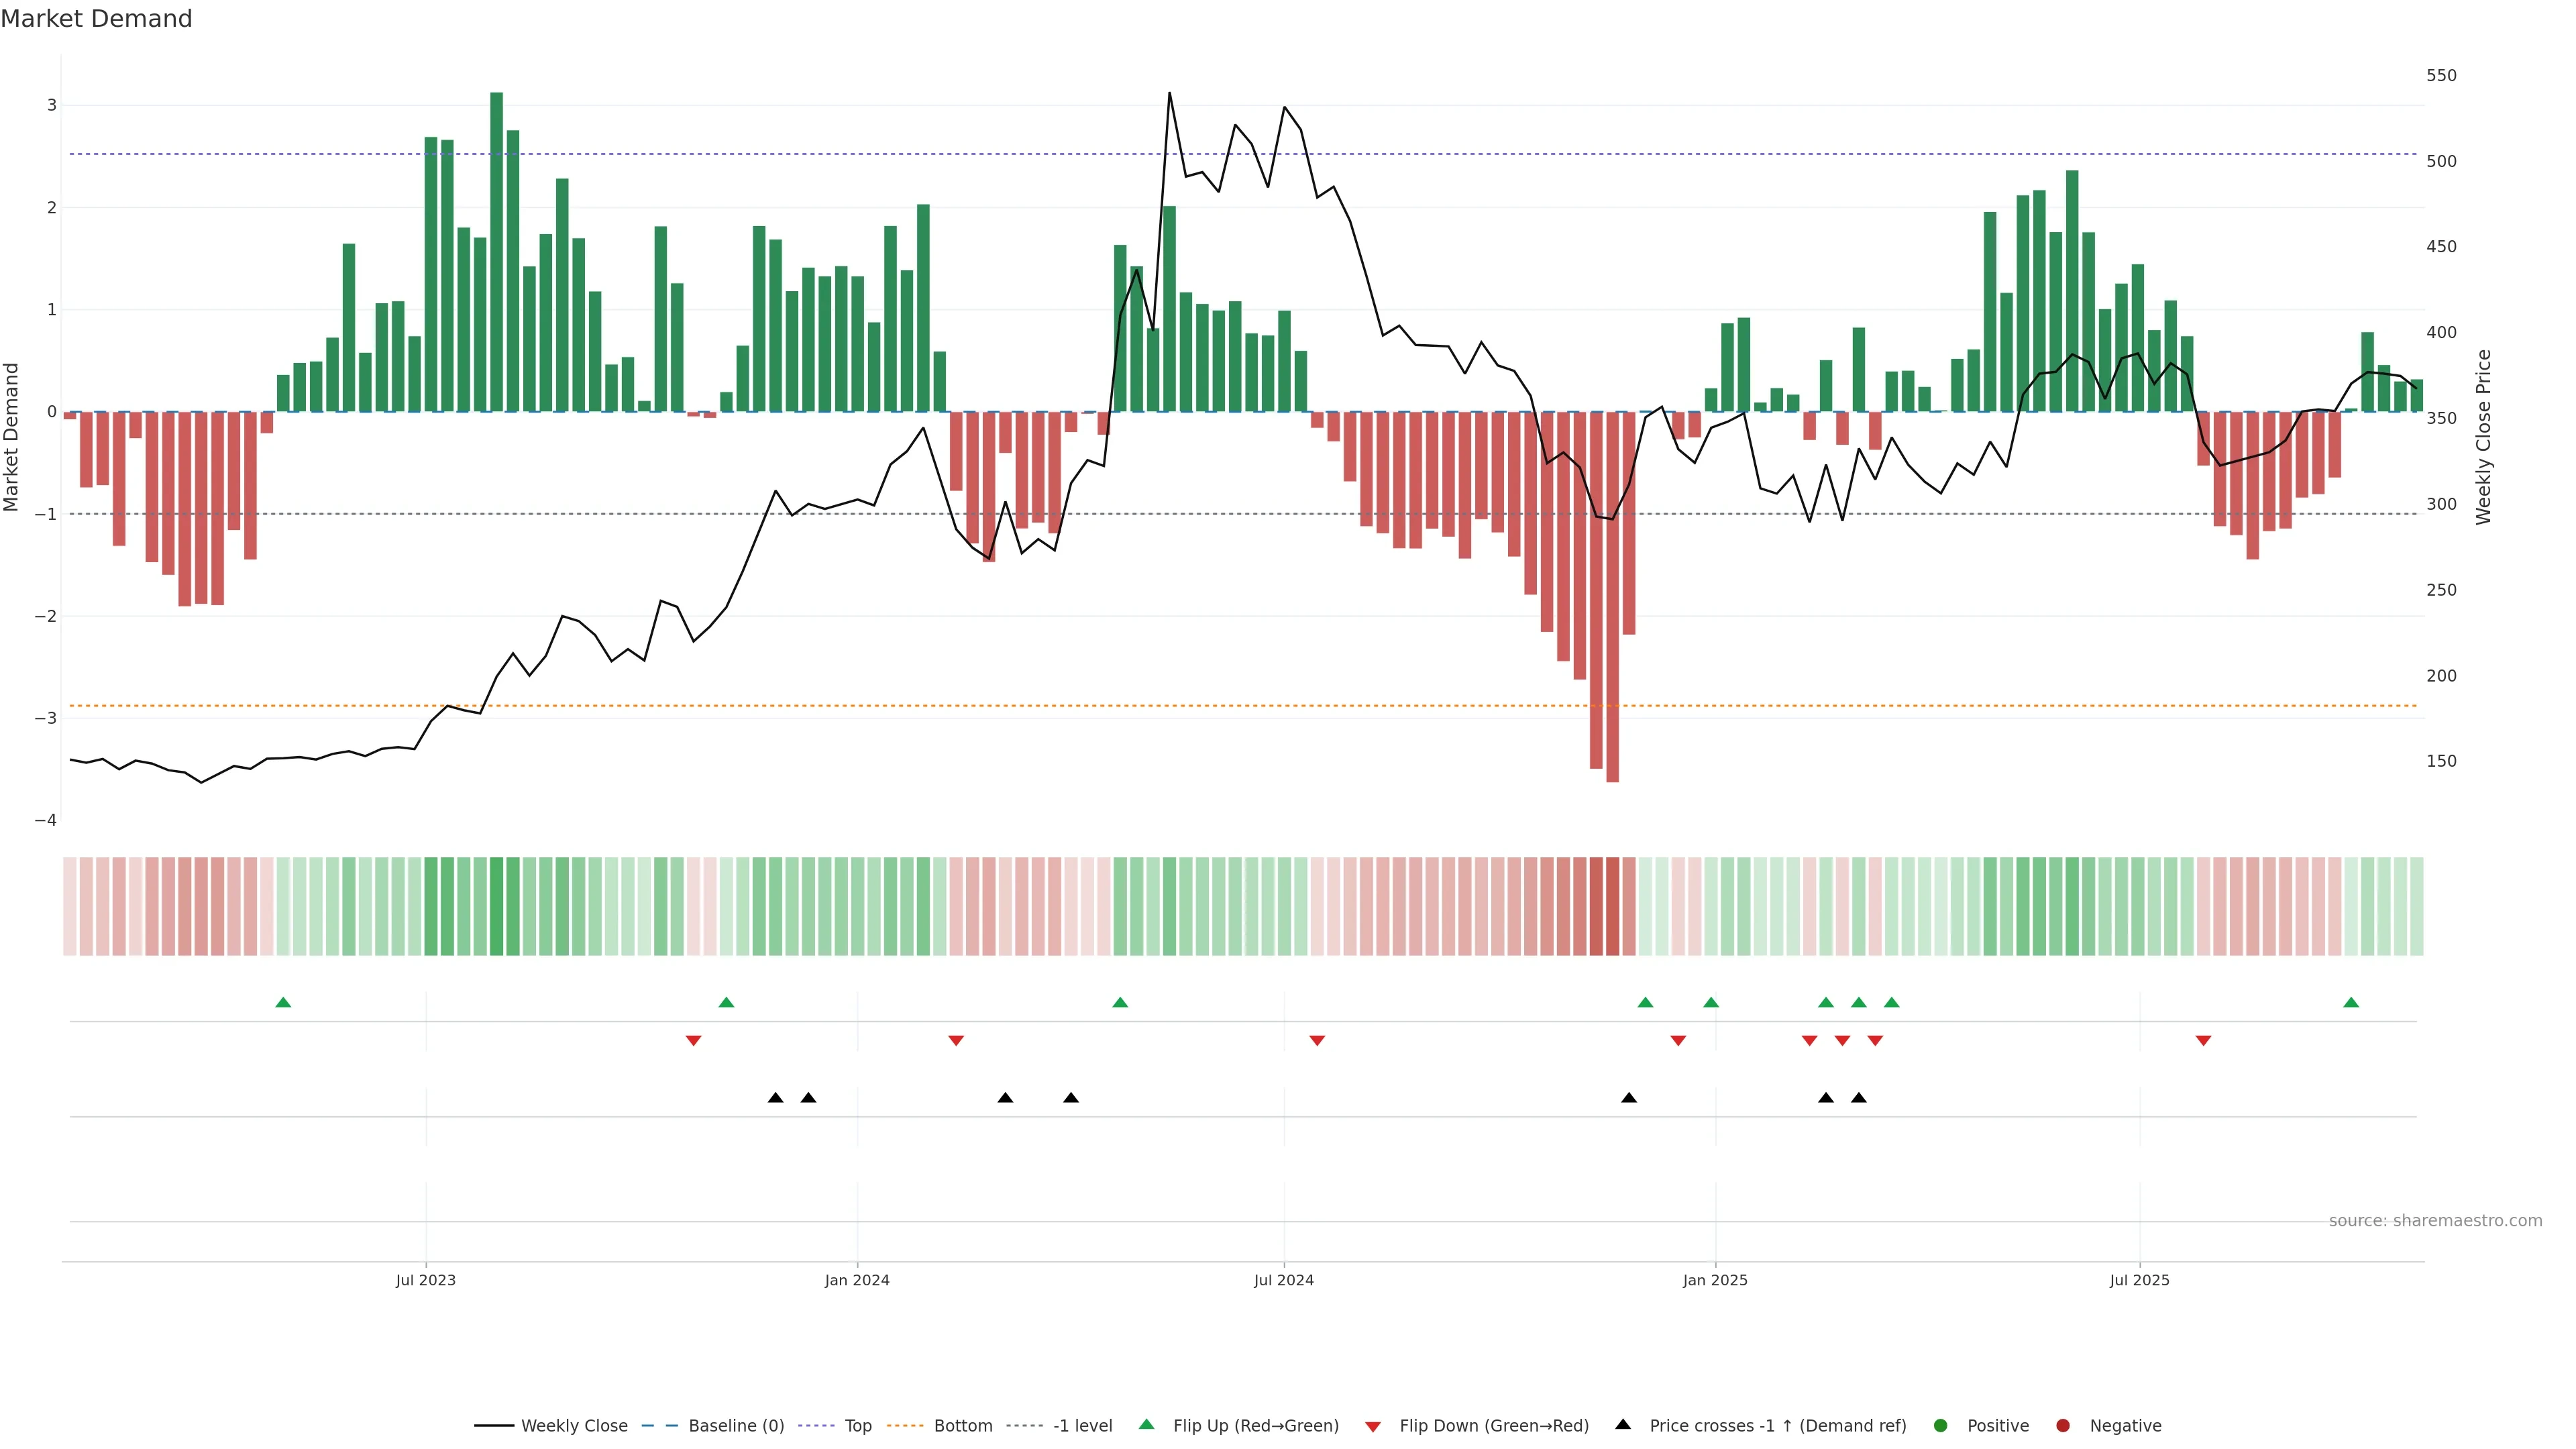Click the Negative red circle legend icon
The width and height of the screenshot is (2576, 1449).
click(2063, 1426)
